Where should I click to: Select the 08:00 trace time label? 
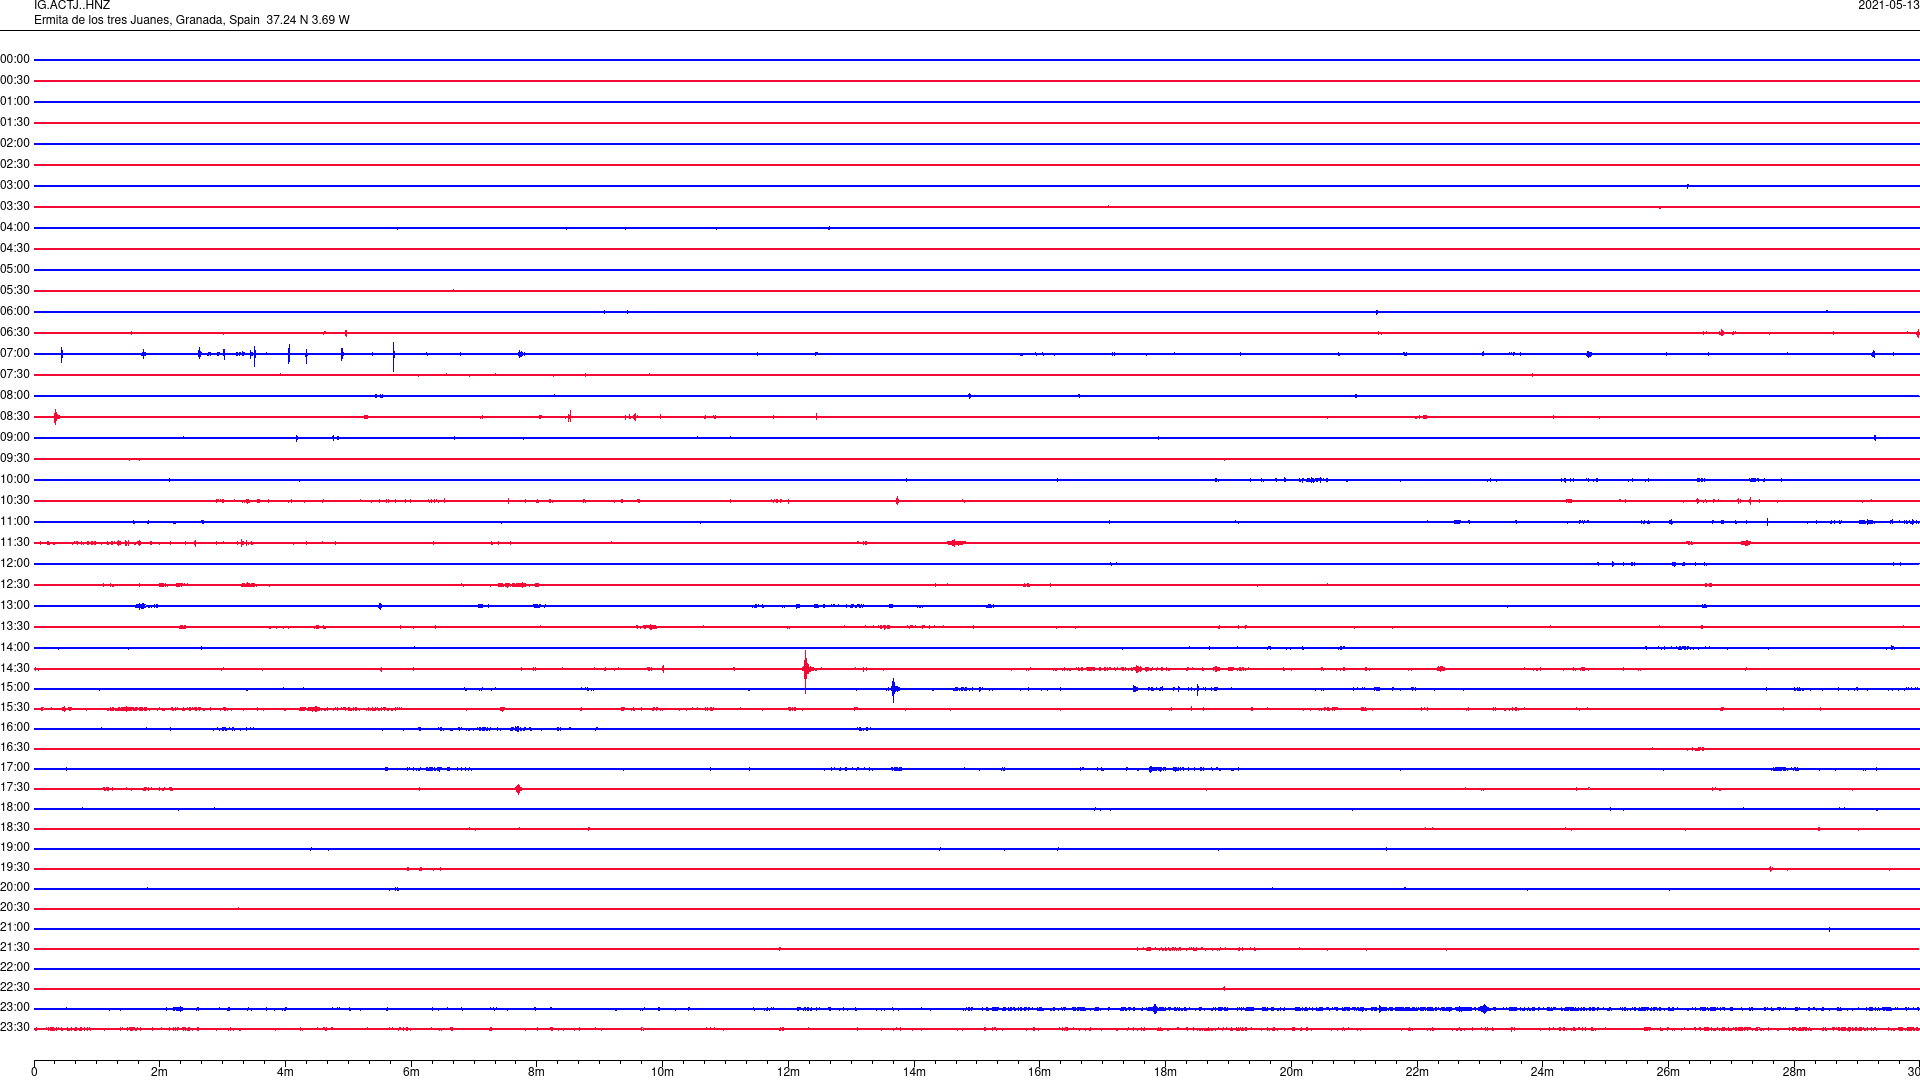(15, 396)
